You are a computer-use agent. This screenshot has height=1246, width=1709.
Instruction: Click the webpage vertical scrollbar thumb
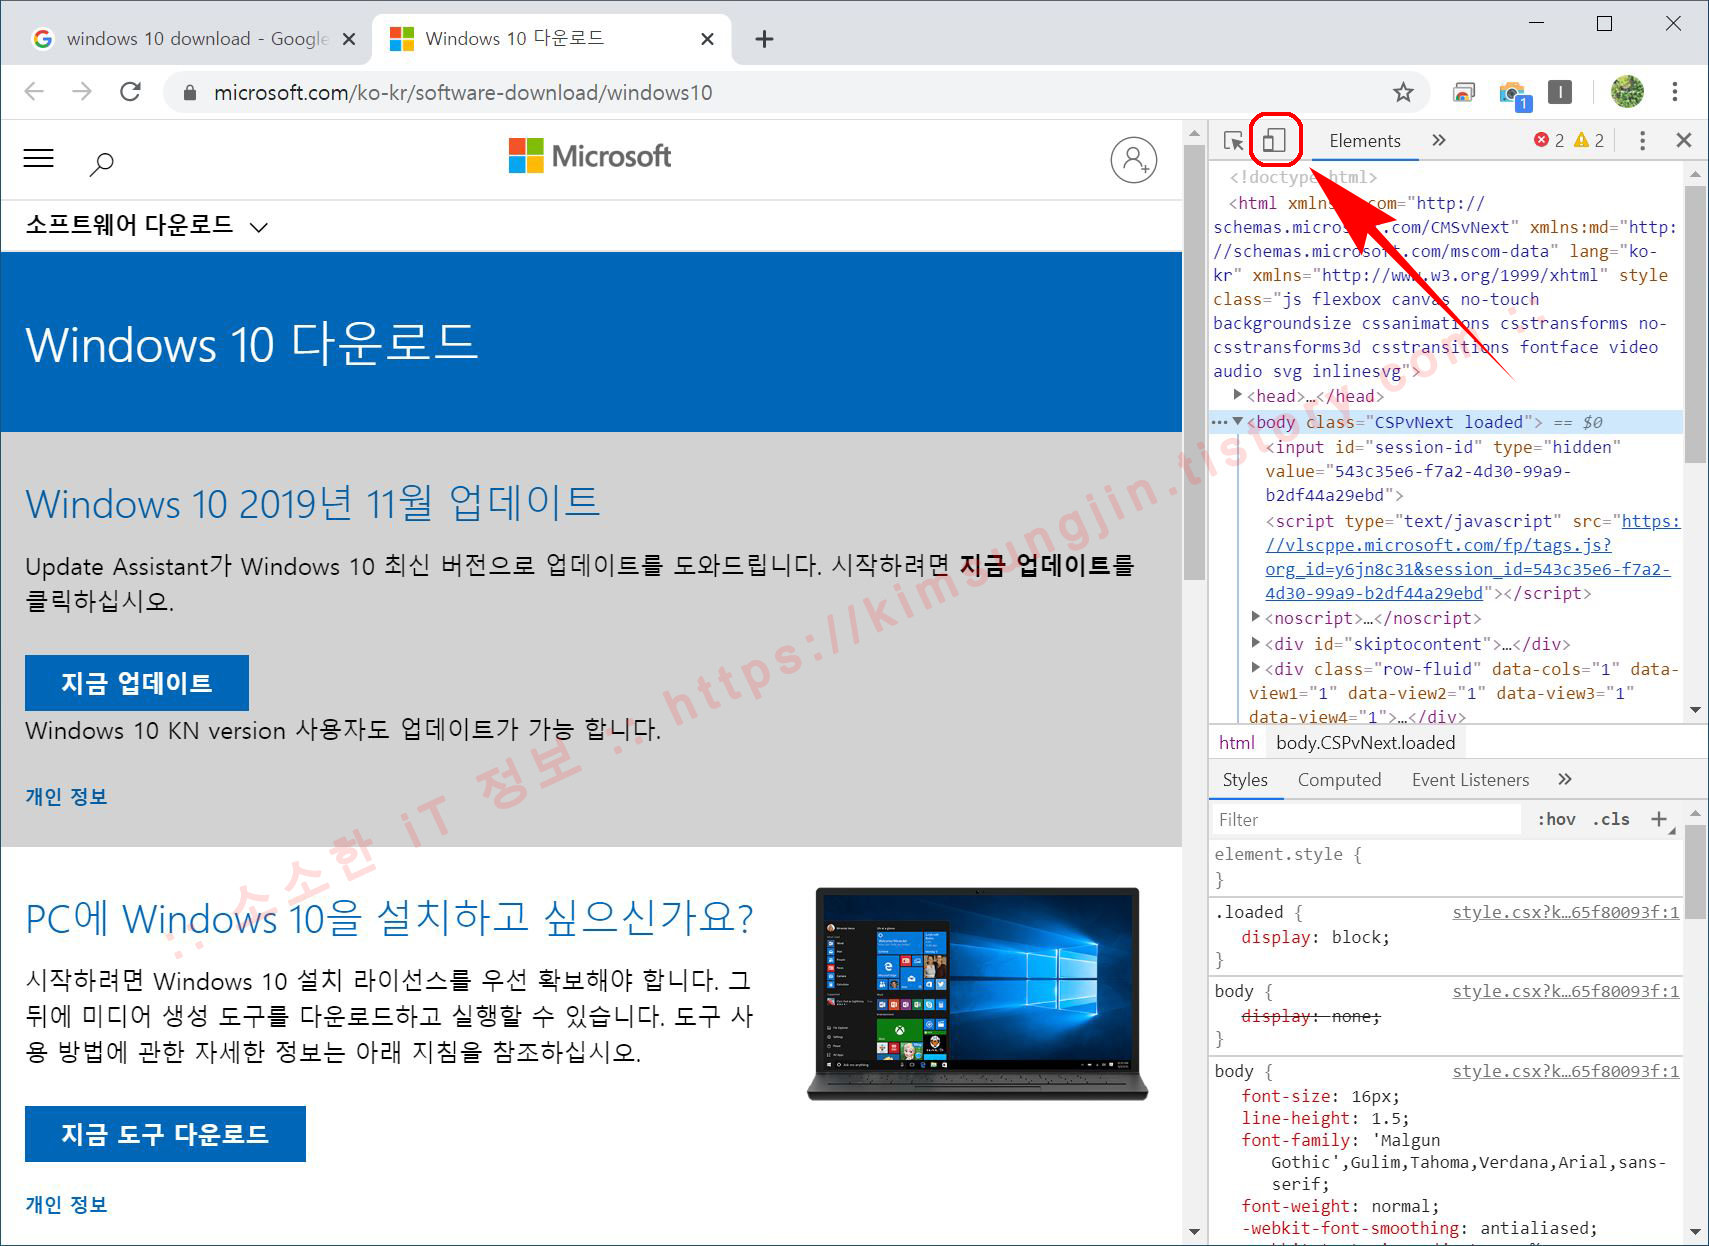click(x=1195, y=362)
